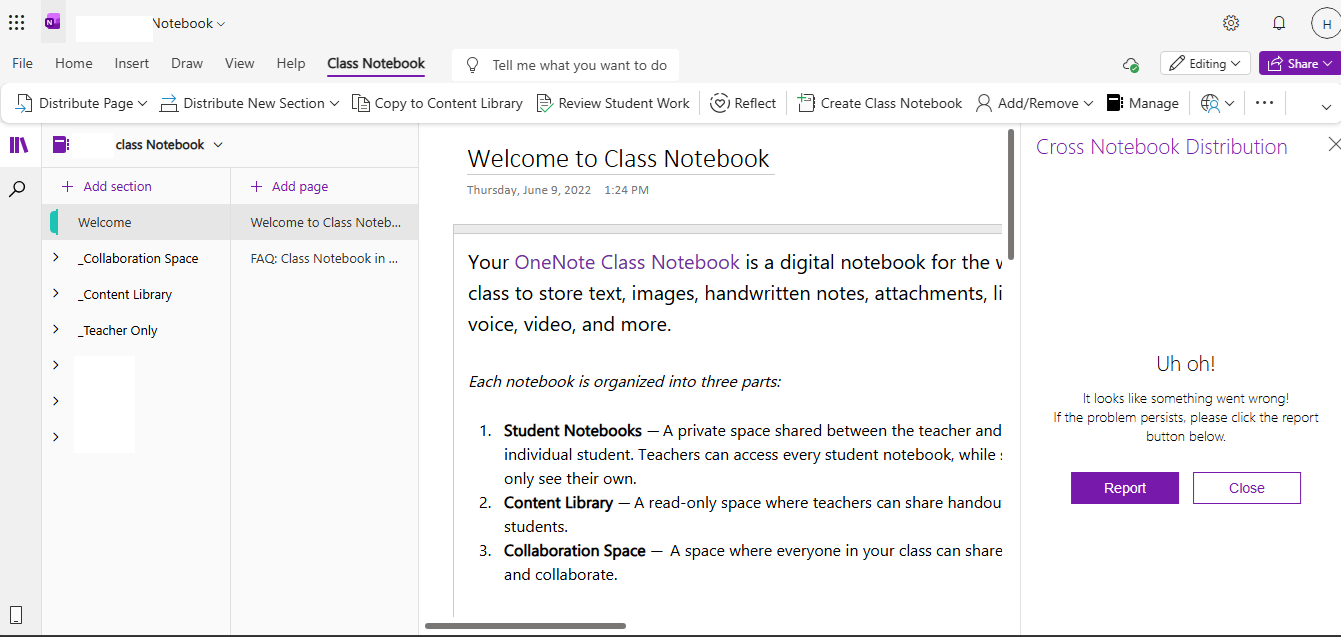Expand the _Teacher Only section group

[x=56, y=330]
